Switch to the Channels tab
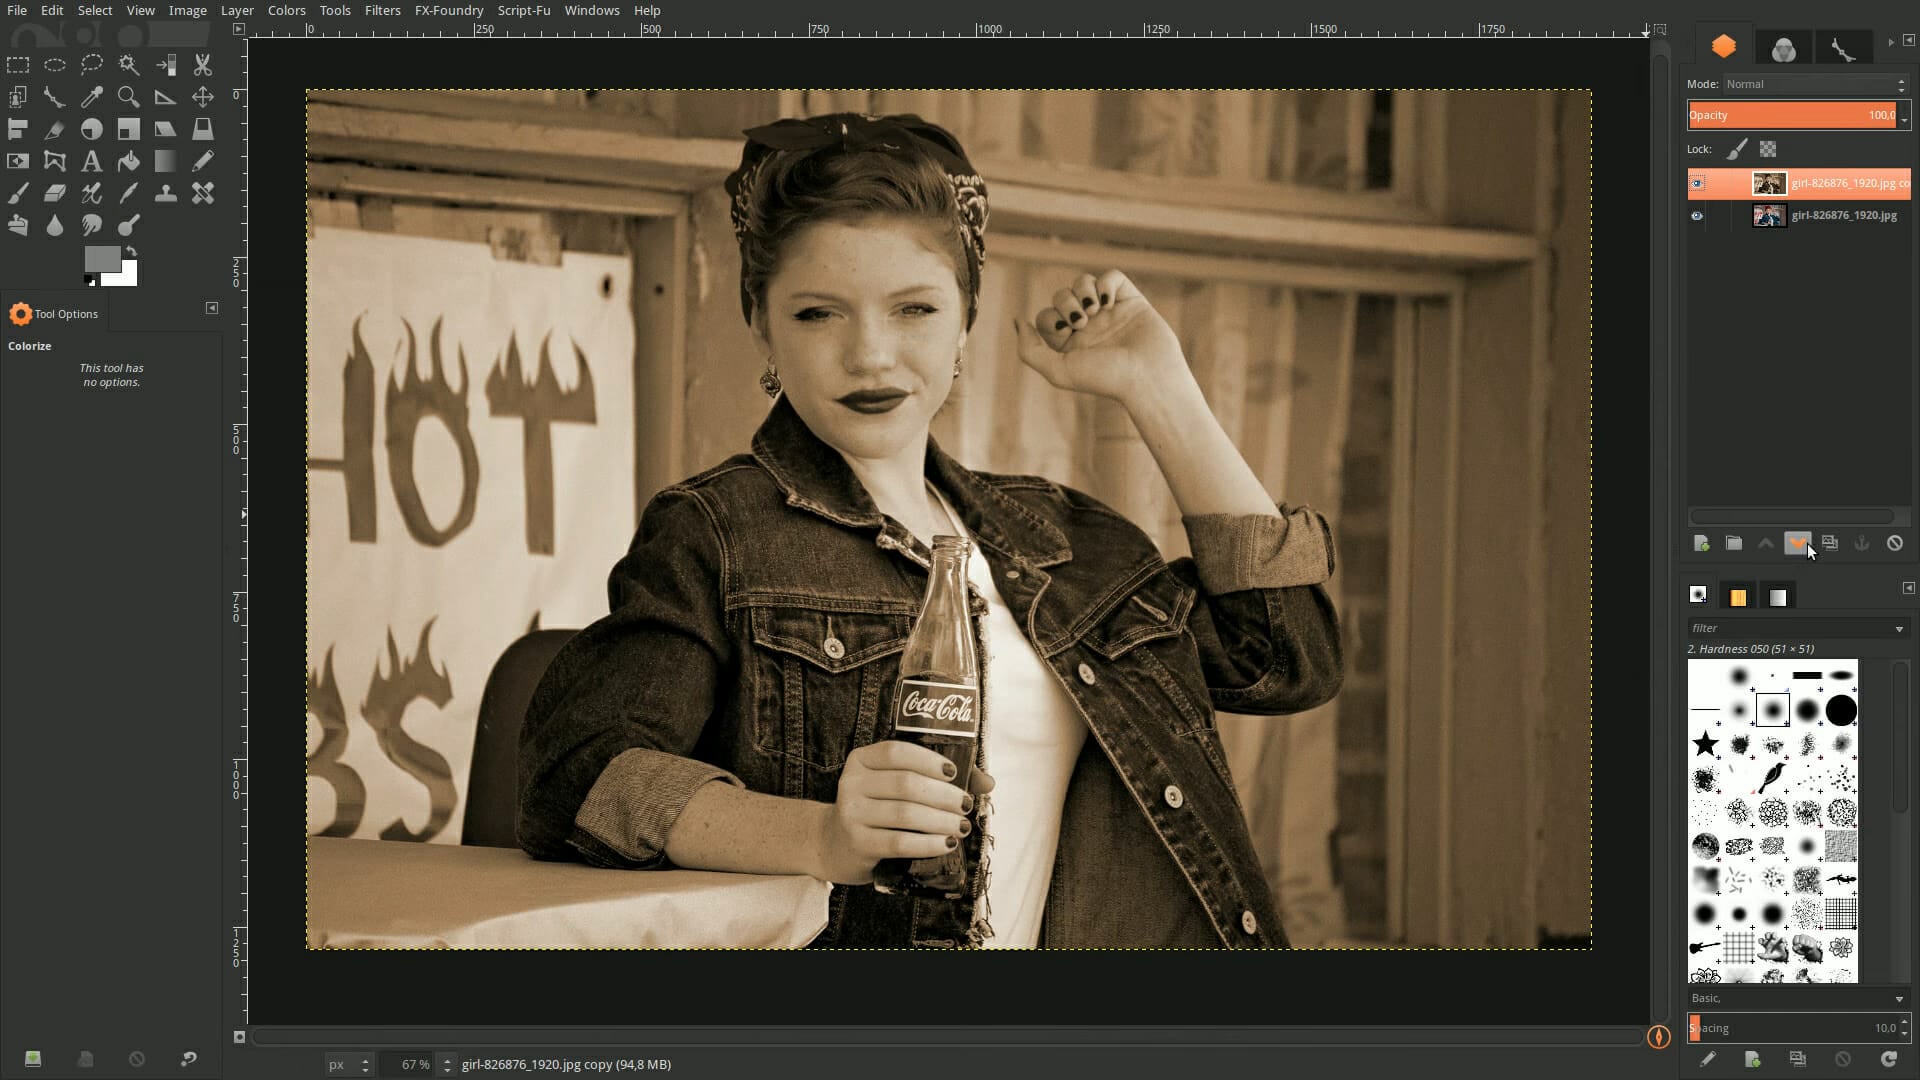Screen dimensions: 1920x1080 point(1783,47)
